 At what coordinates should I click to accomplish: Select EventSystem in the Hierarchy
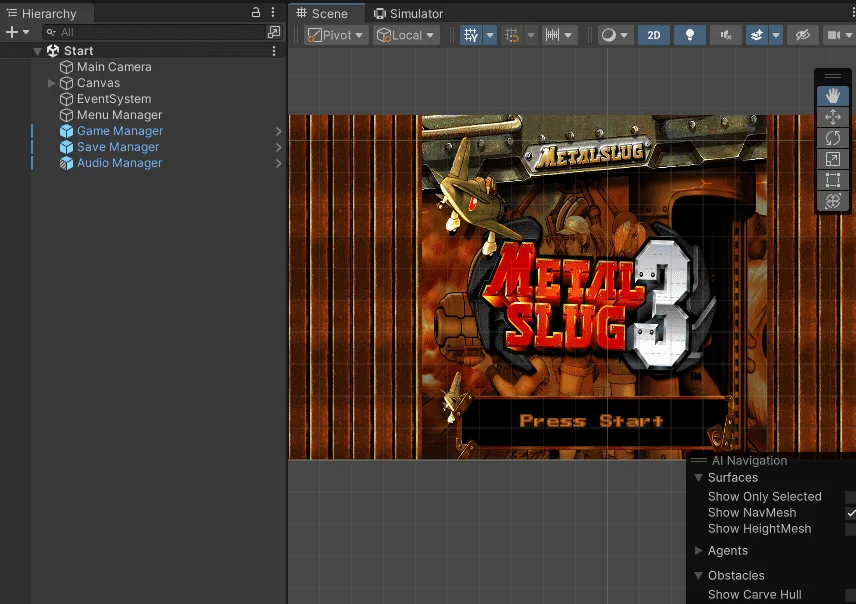pos(114,99)
